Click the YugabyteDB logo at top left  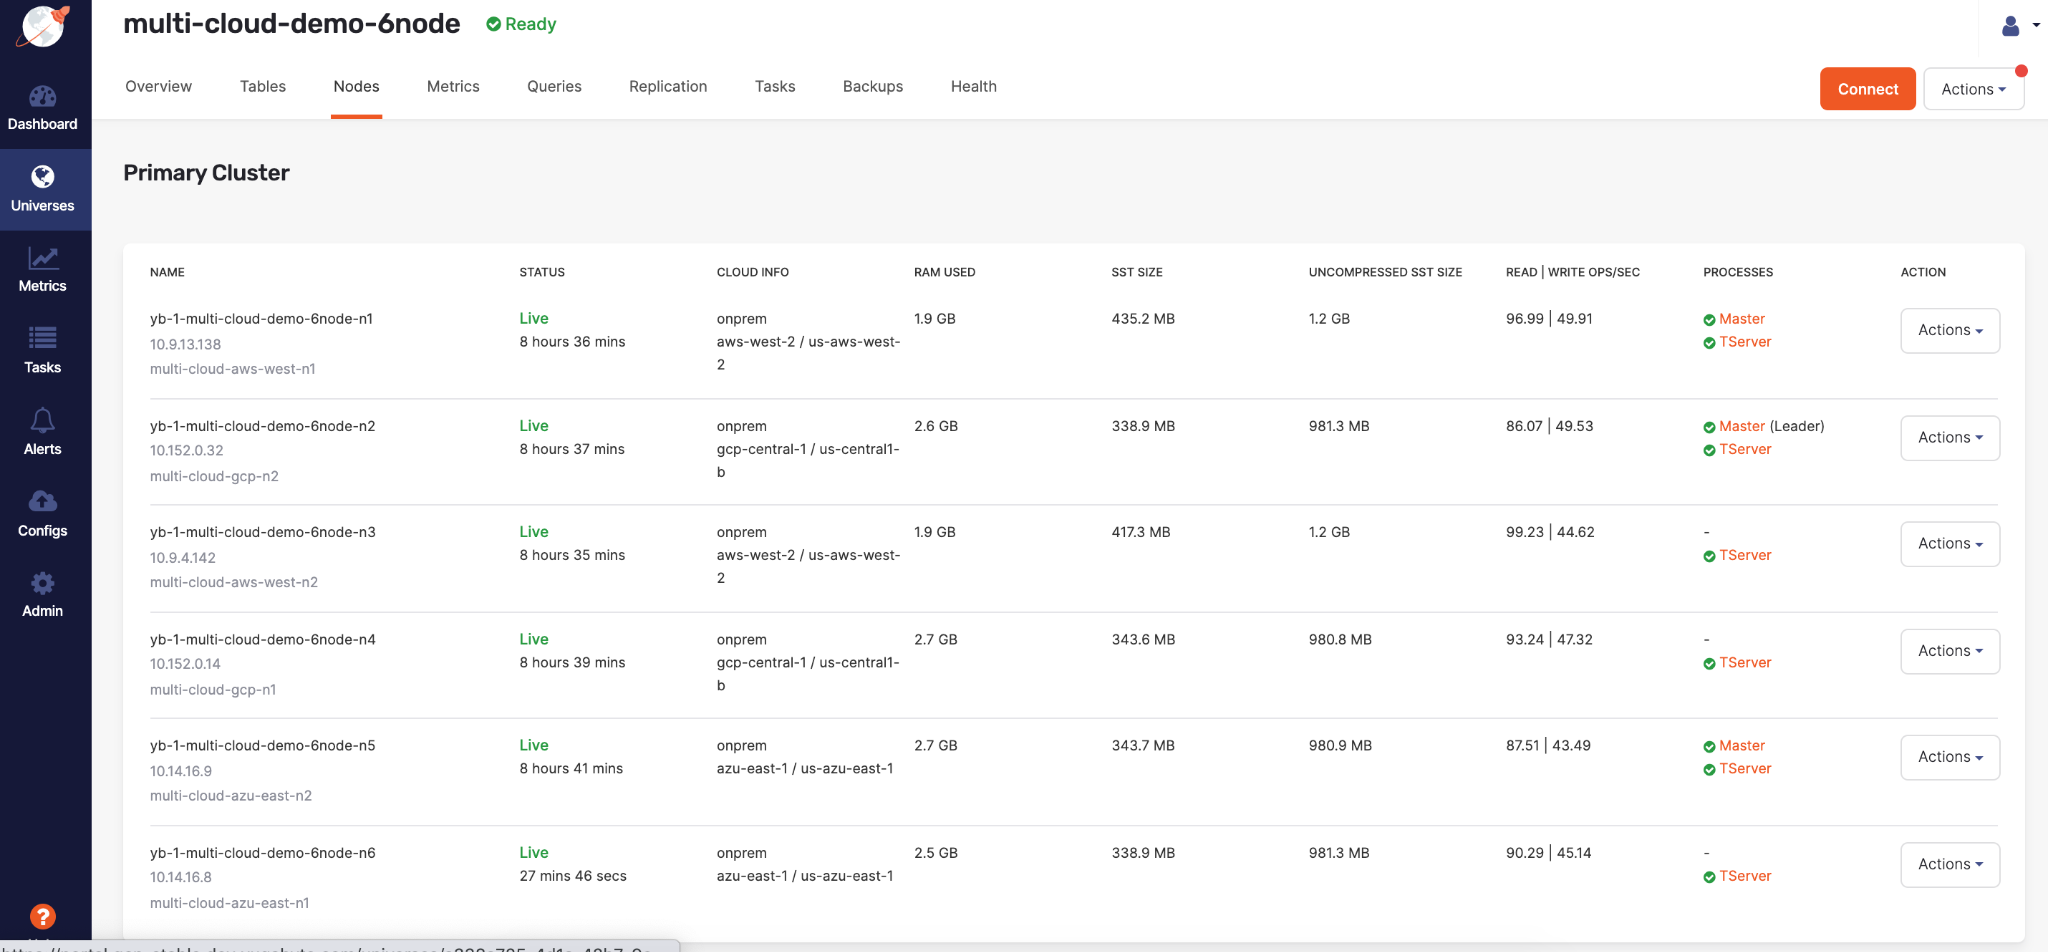pos(44,26)
